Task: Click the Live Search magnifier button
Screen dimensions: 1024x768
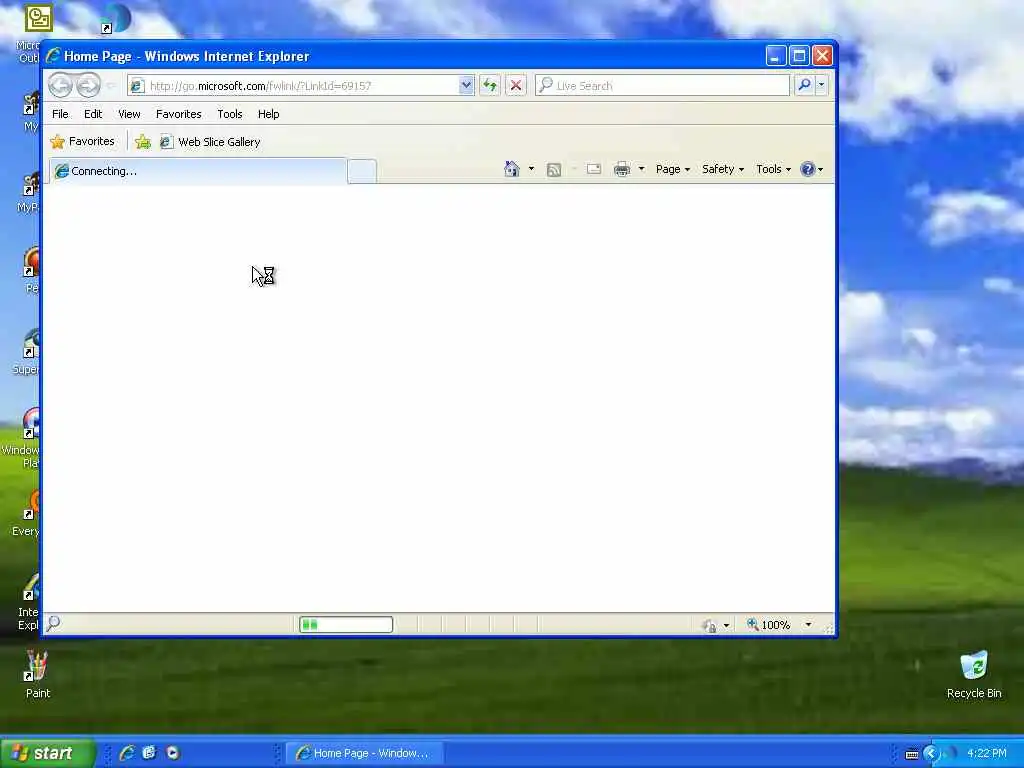Action: [805, 85]
